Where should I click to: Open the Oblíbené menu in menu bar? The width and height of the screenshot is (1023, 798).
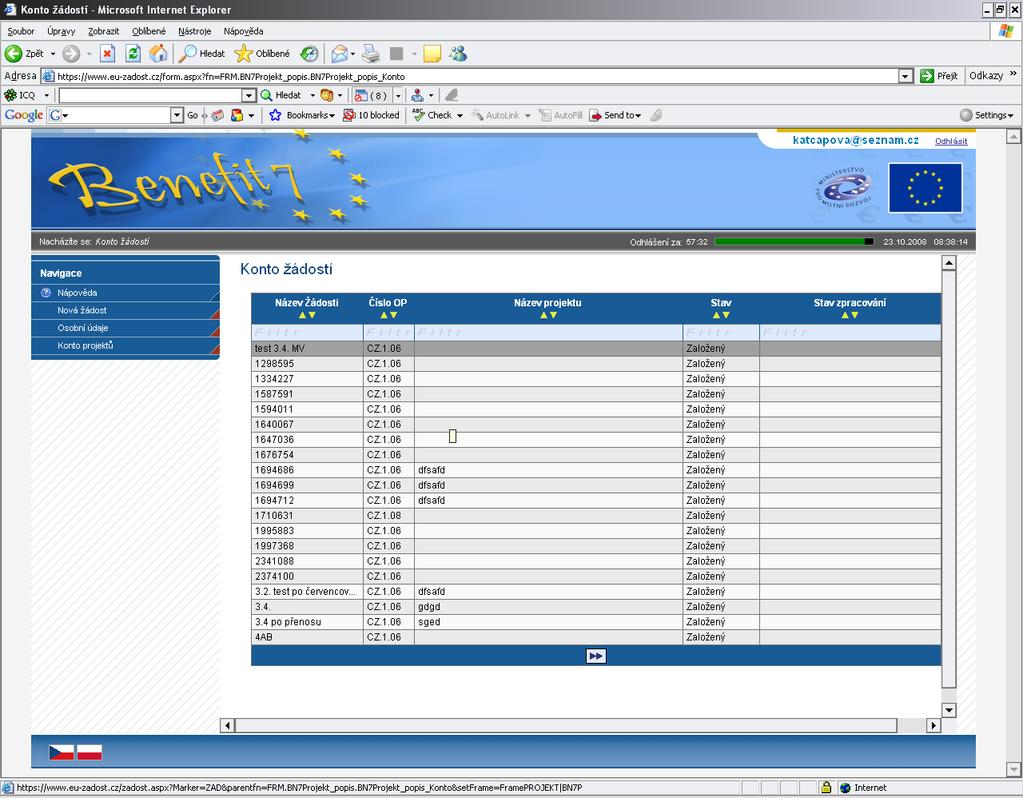click(149, 31)
